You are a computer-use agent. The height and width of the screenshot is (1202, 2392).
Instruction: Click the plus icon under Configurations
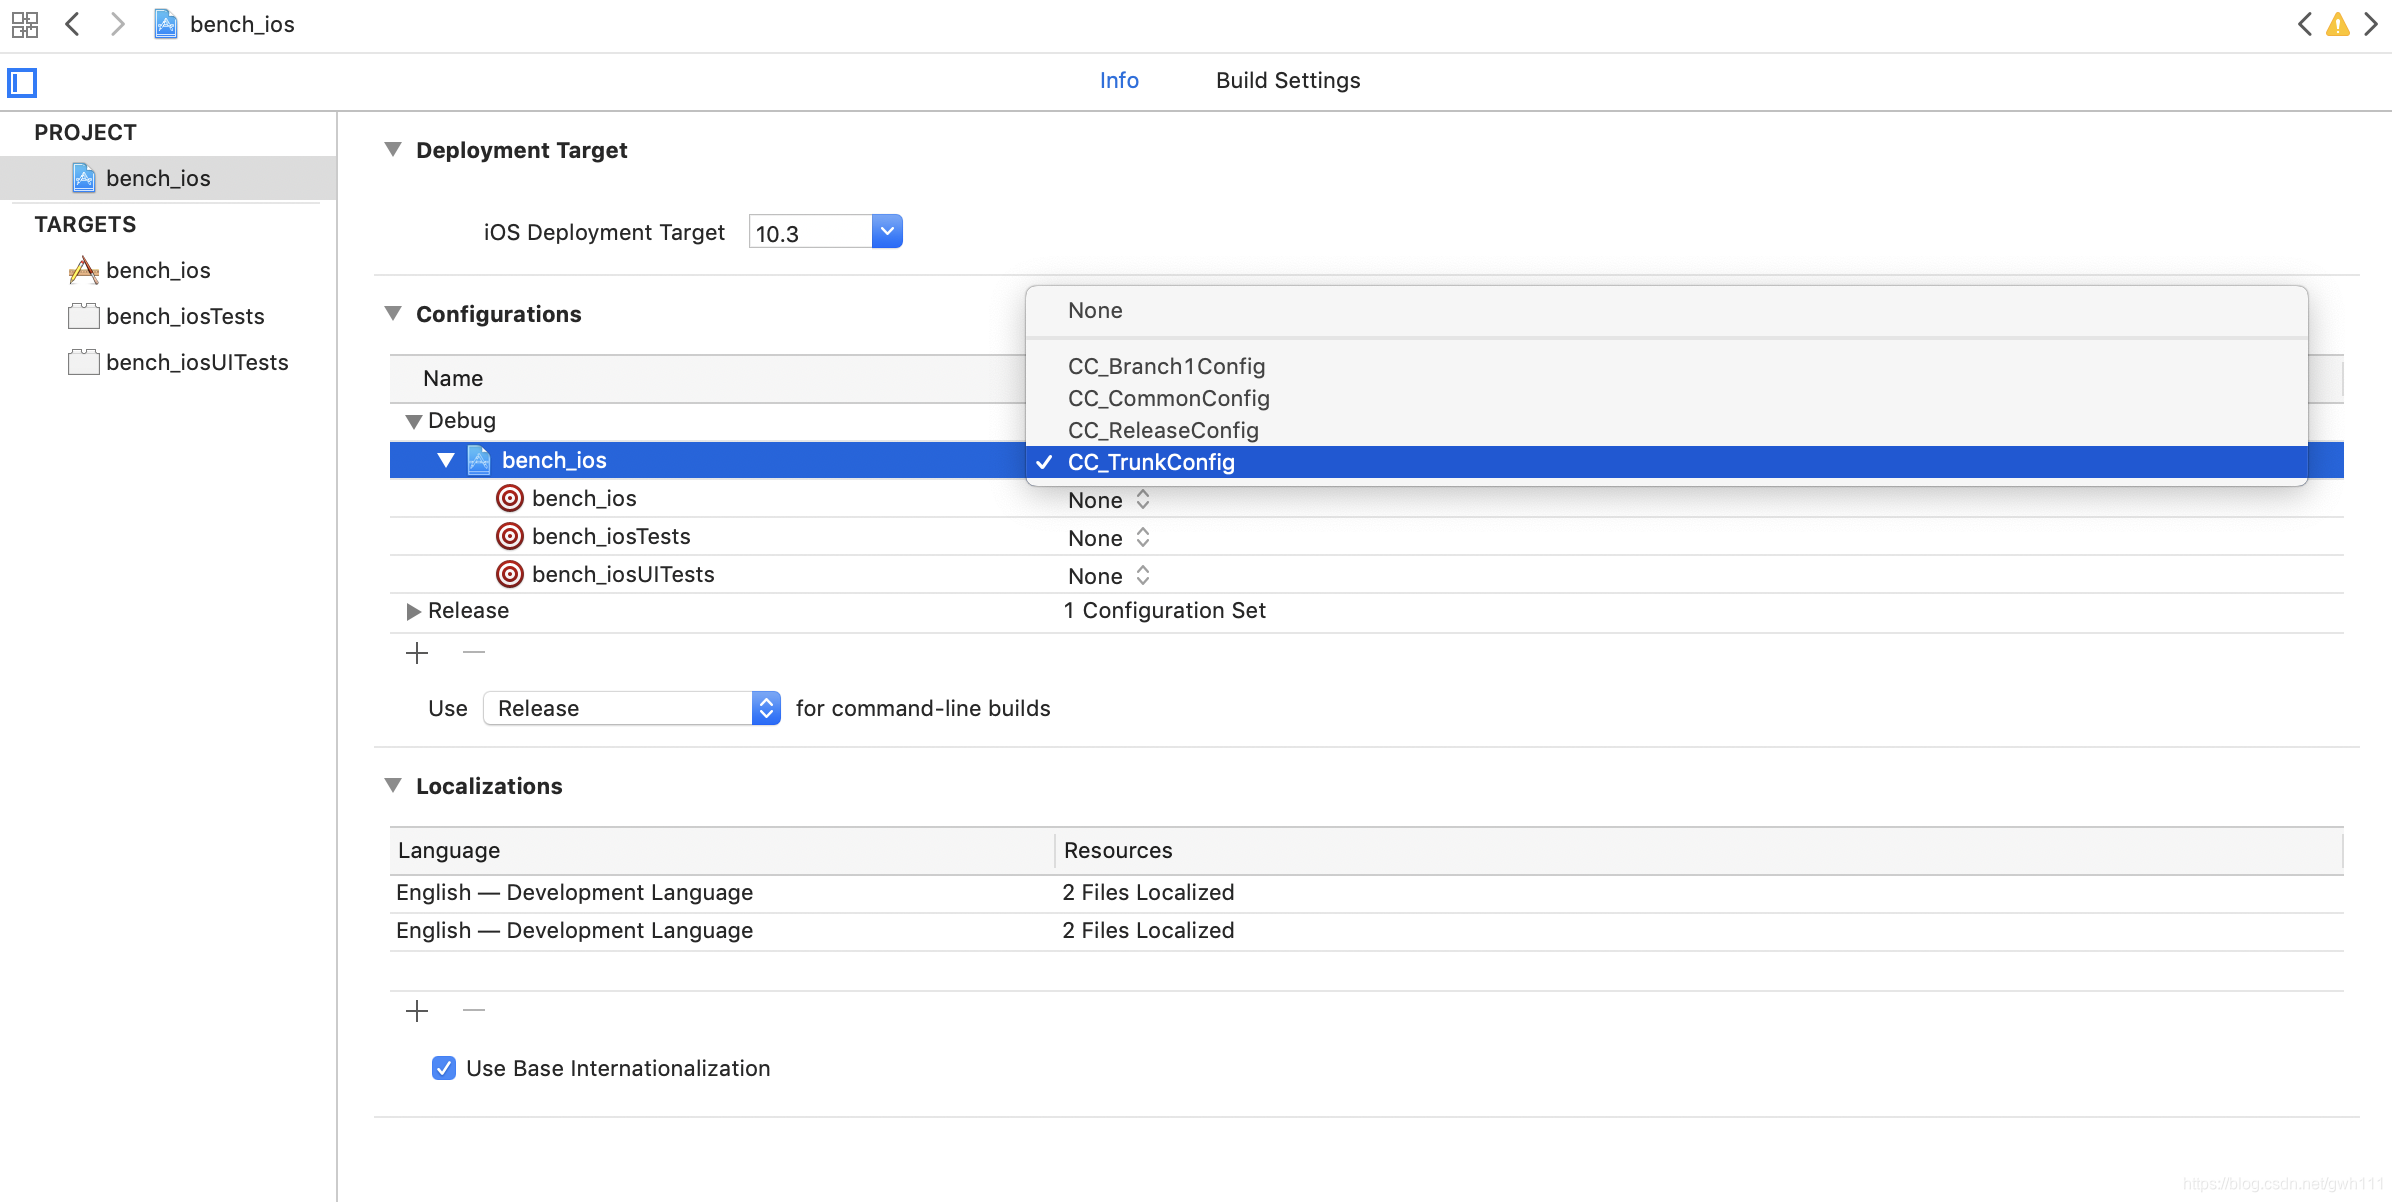tap(417, 653)
